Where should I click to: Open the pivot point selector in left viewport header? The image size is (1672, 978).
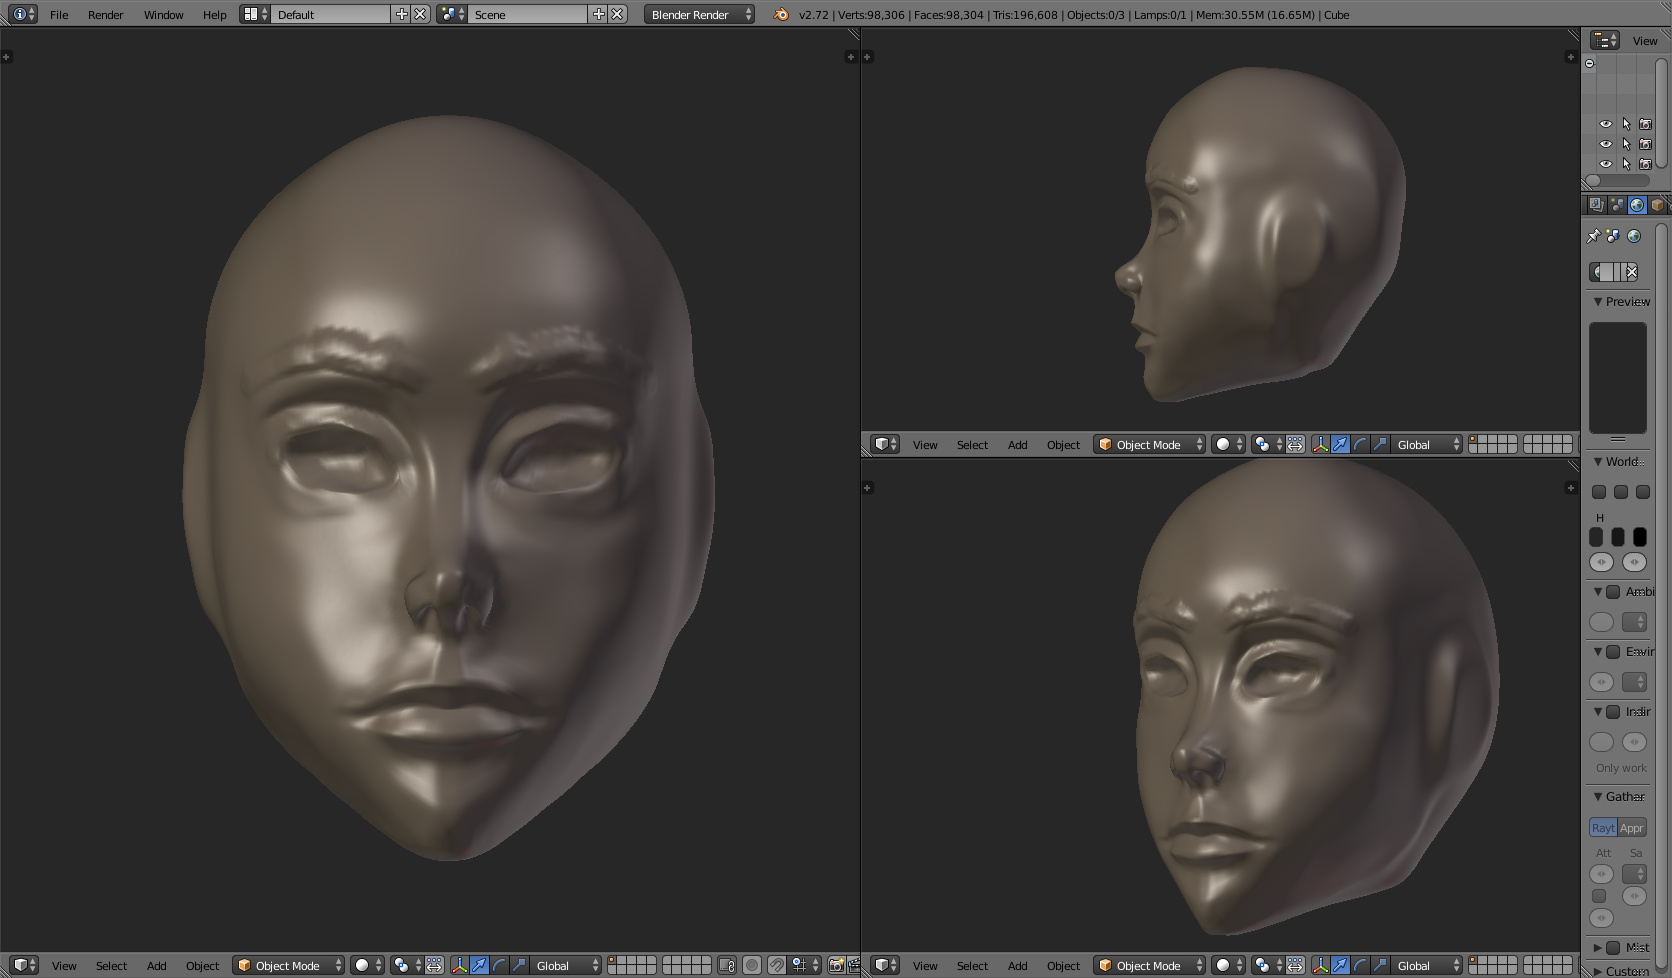[x=406, y=965]
